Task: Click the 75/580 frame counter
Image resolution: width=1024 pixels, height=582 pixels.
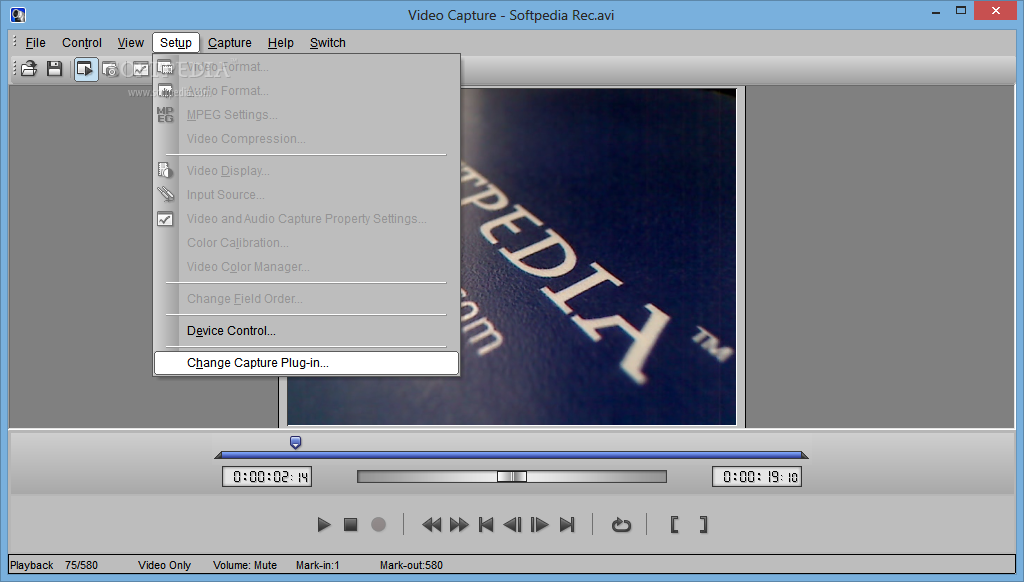Action: click(81, 566)
